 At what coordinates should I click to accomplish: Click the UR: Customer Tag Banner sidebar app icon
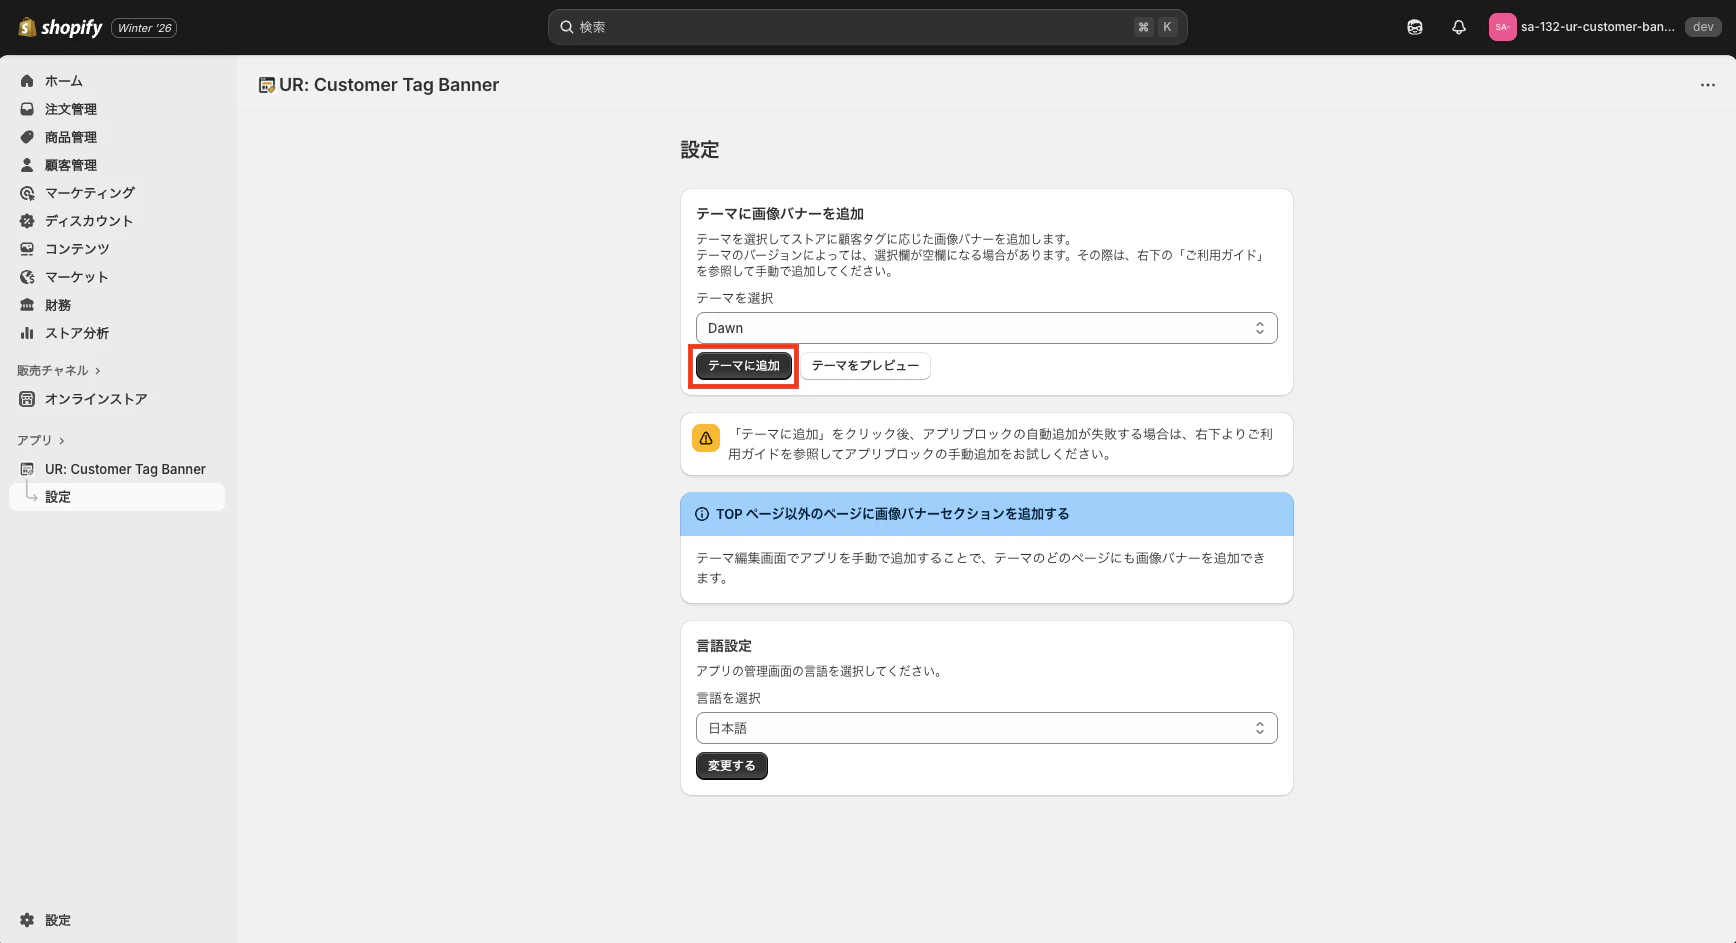27,469
